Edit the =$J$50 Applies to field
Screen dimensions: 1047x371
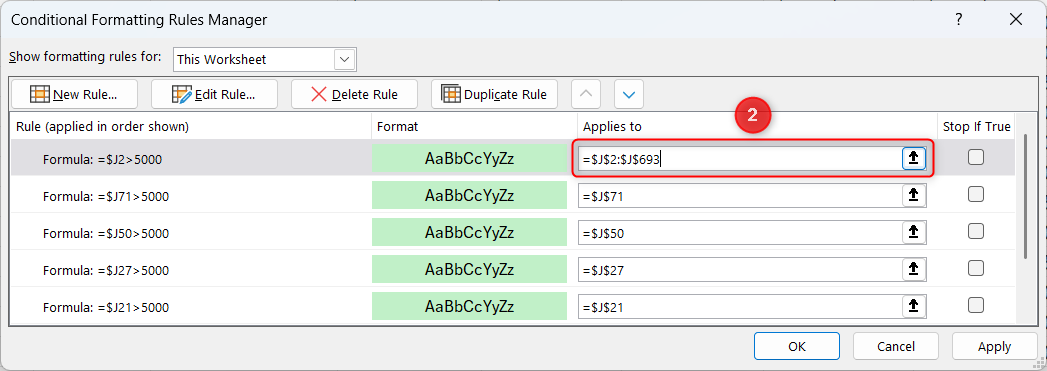(x=740, y=232)
